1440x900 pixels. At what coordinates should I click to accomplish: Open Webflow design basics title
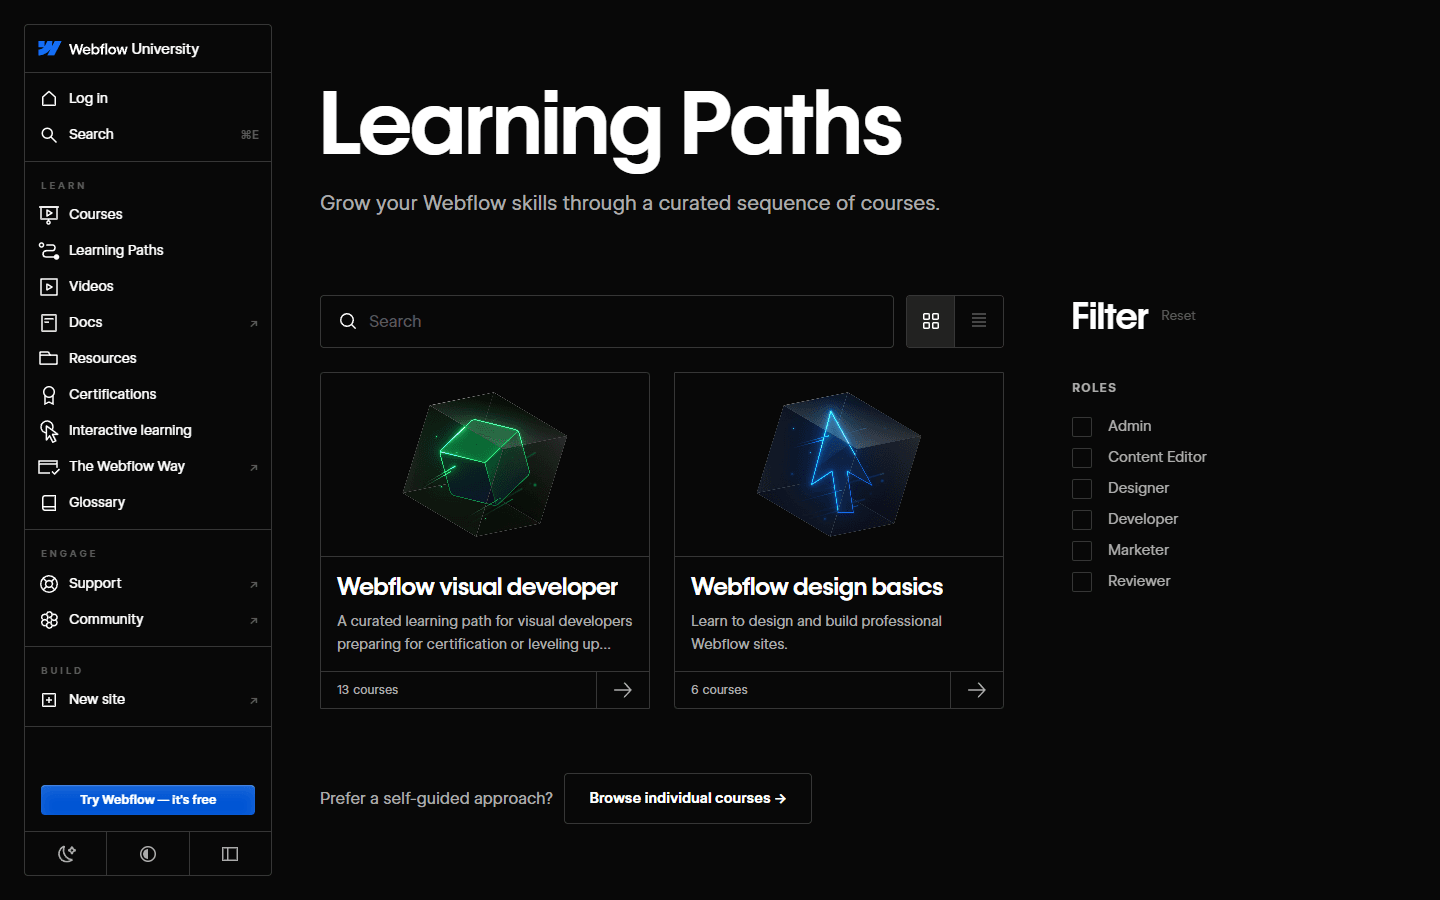[x=817, y=587]
